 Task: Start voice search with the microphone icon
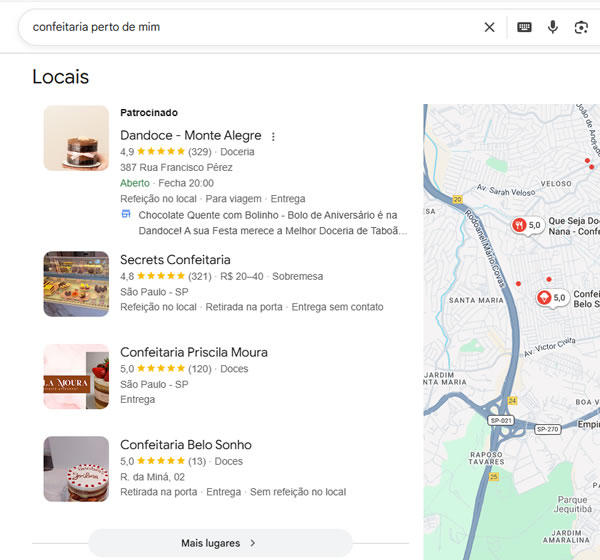(x=553, y=27)
